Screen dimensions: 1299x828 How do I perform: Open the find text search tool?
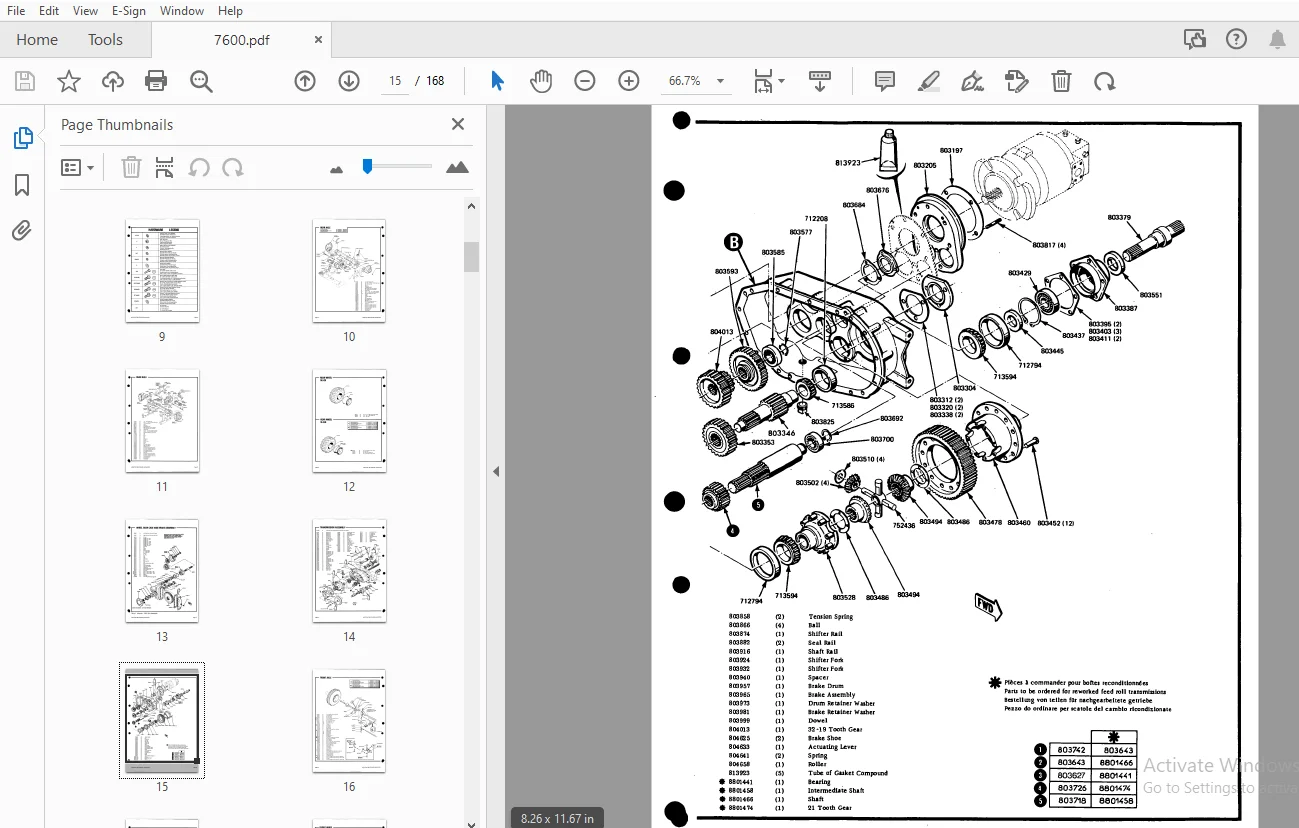201,81
